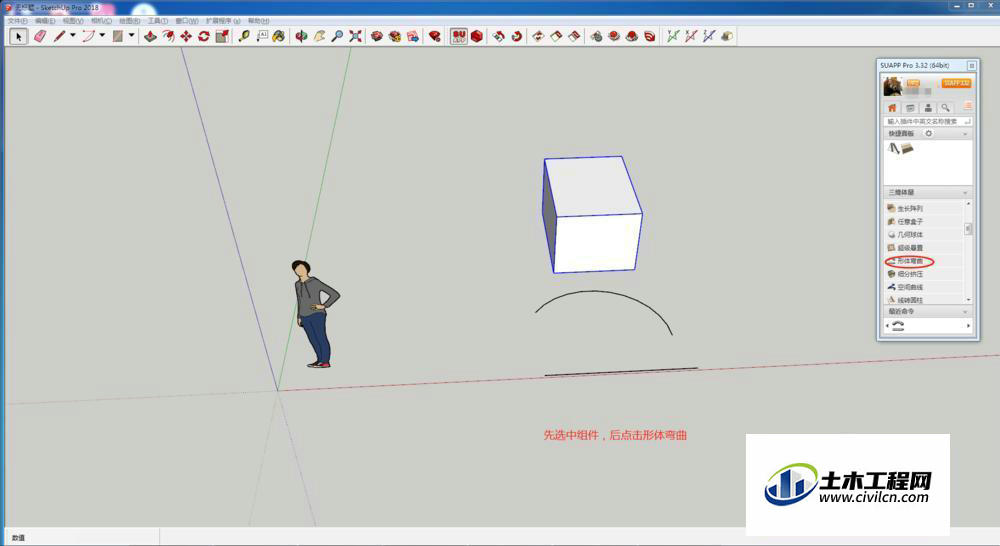This screenshot has width=1000, height=546.
Task: Click the recent commands right arrow
Action: 968,326
